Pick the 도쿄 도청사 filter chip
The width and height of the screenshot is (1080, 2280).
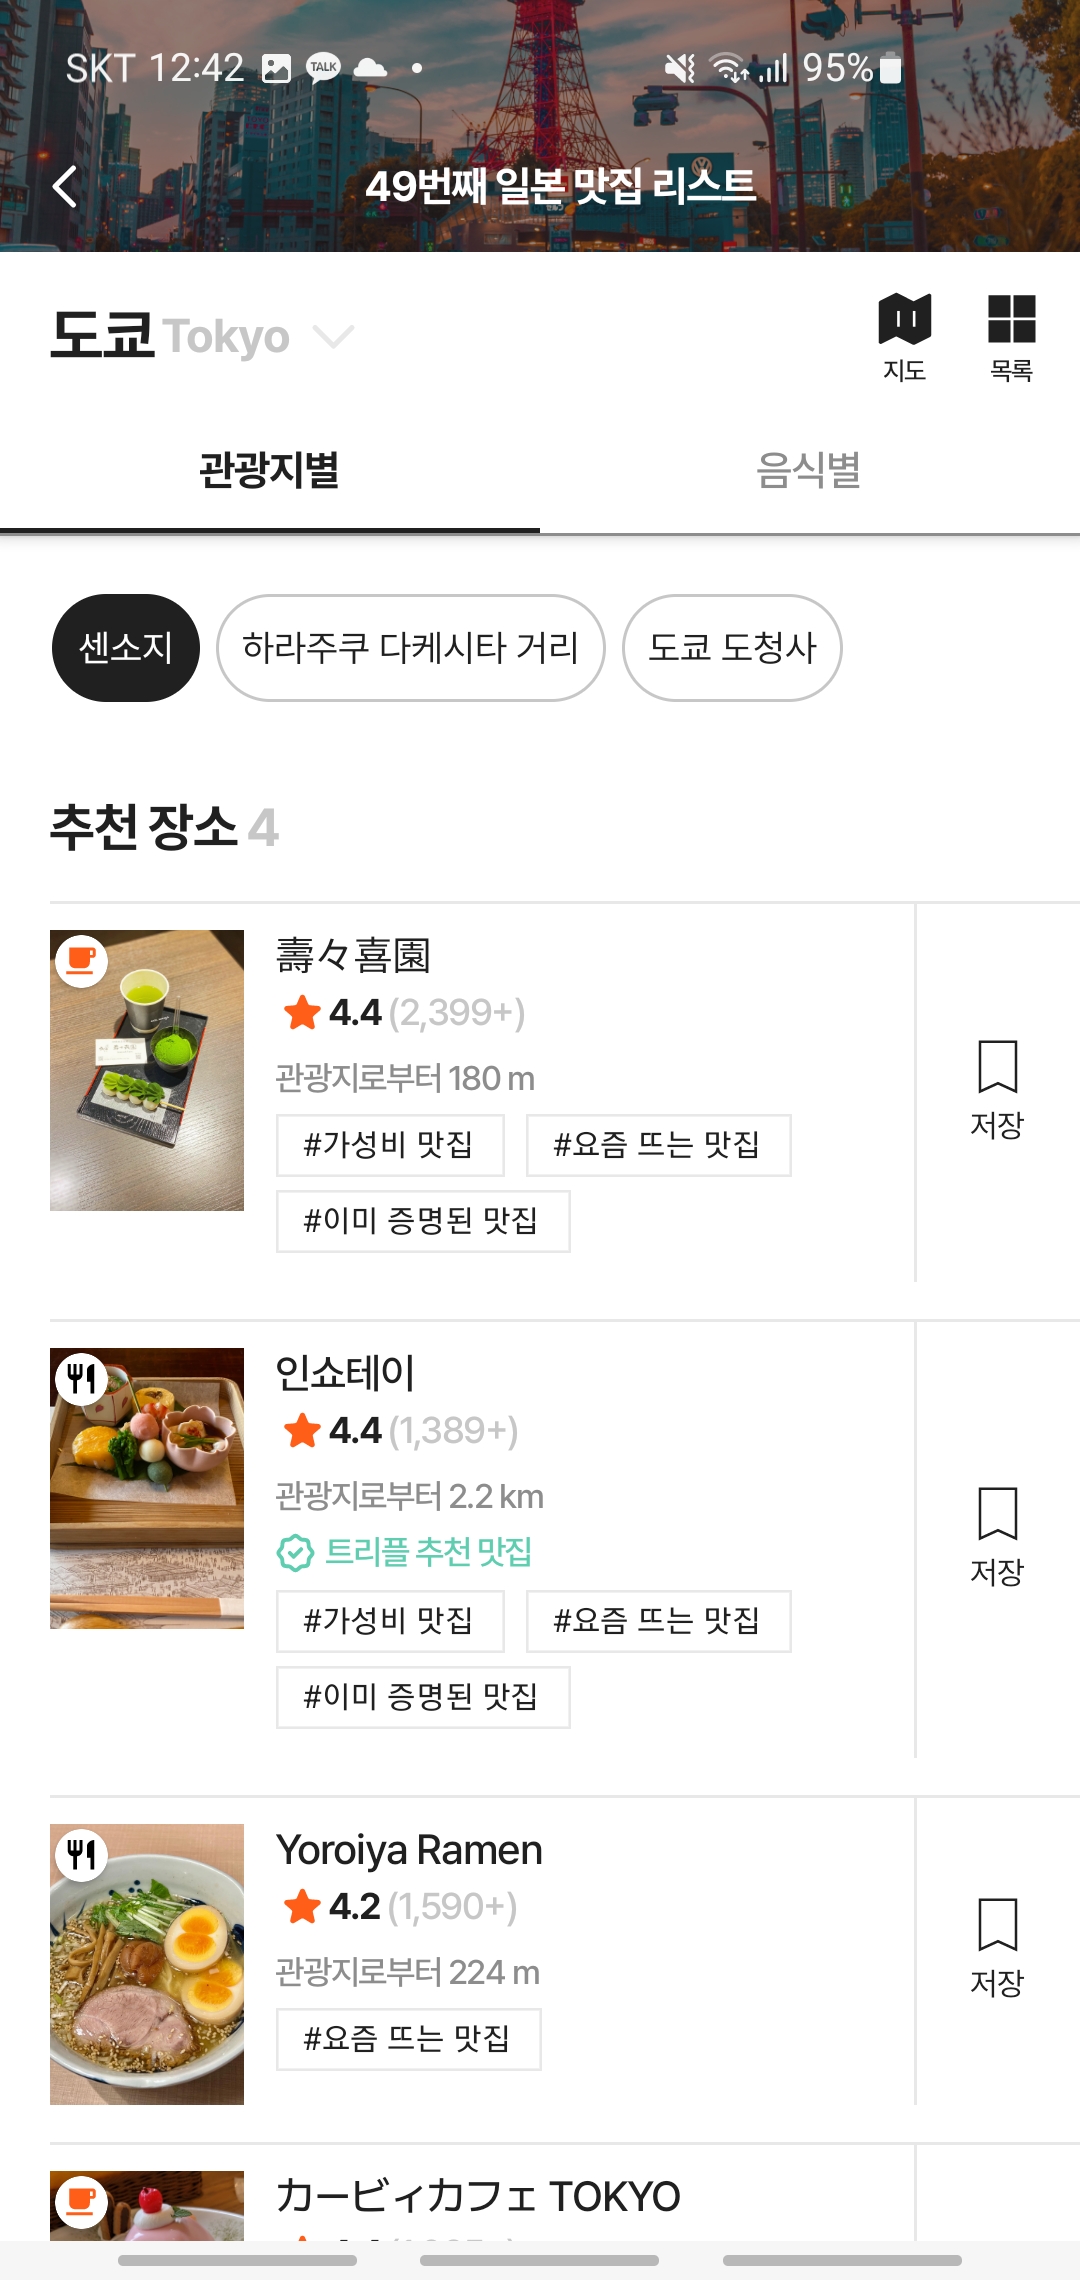tap(732, 648)
